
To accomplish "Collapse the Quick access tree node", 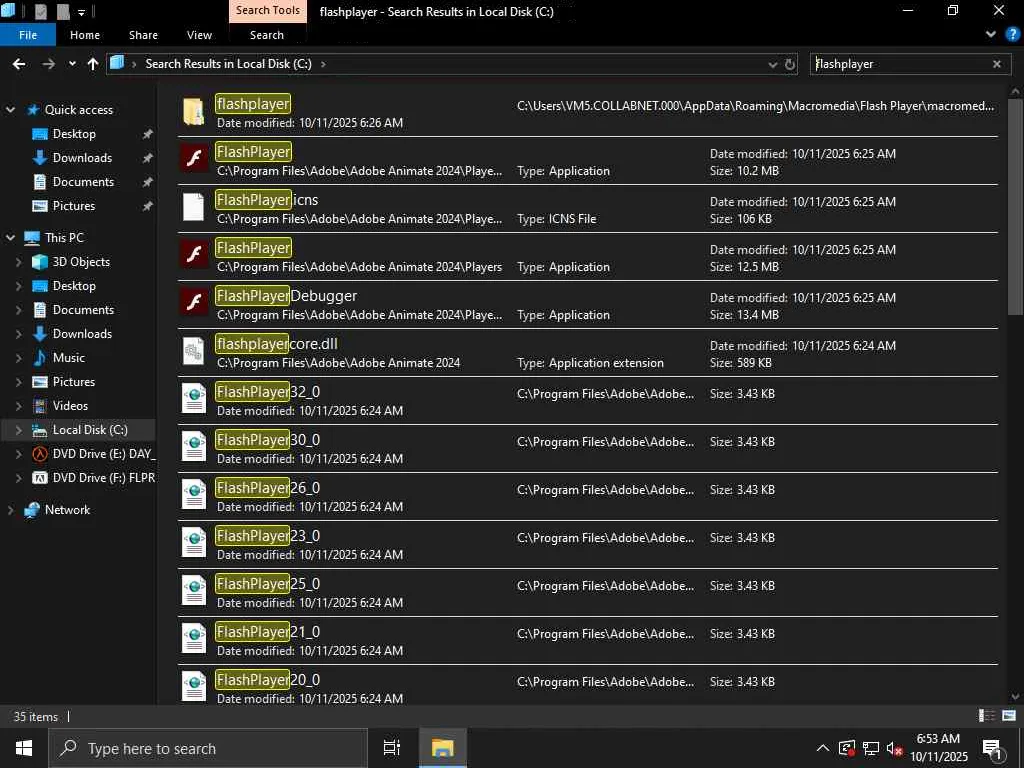I will tap(10, 110).
